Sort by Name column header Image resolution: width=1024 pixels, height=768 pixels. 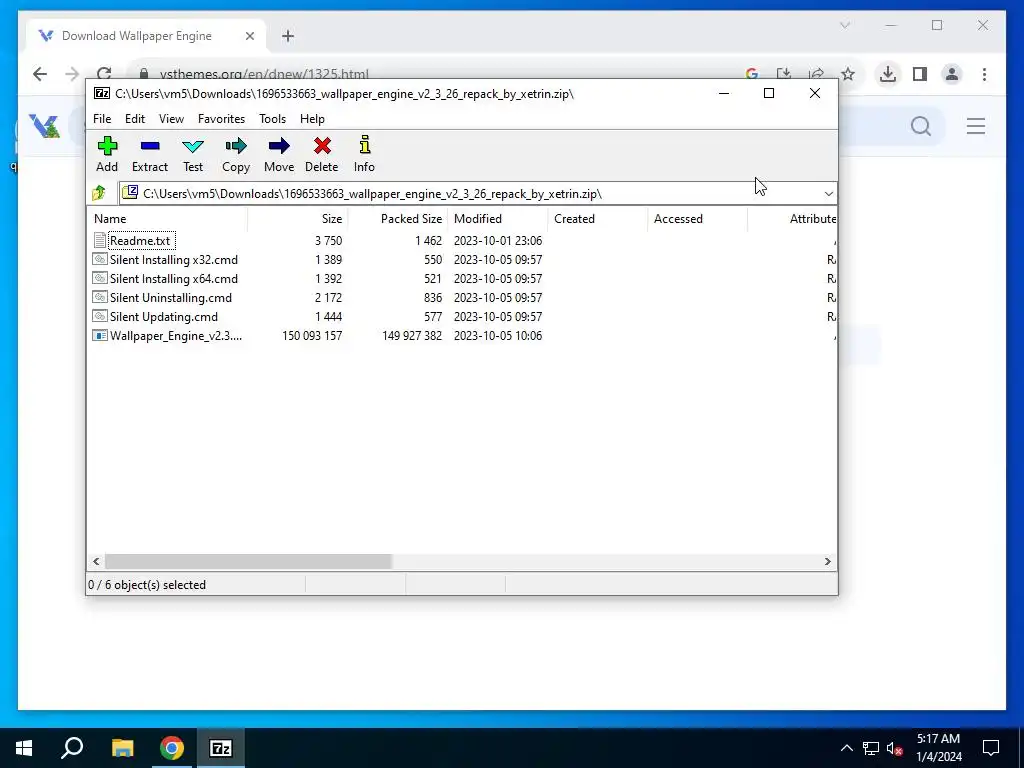tap(167, 219)
